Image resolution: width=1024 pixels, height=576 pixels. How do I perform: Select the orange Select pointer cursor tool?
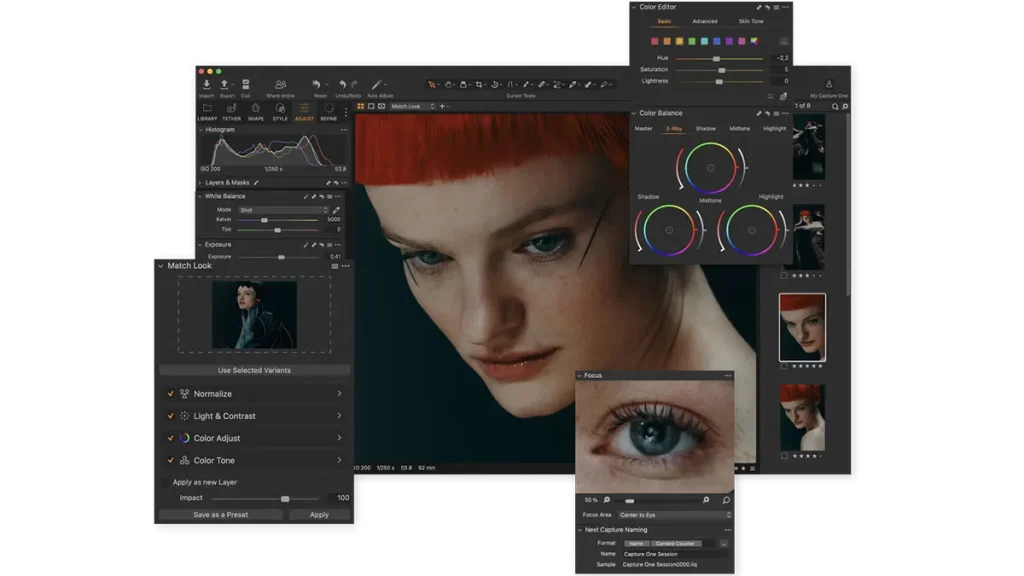pyautogui.click(x=431, y=84)
